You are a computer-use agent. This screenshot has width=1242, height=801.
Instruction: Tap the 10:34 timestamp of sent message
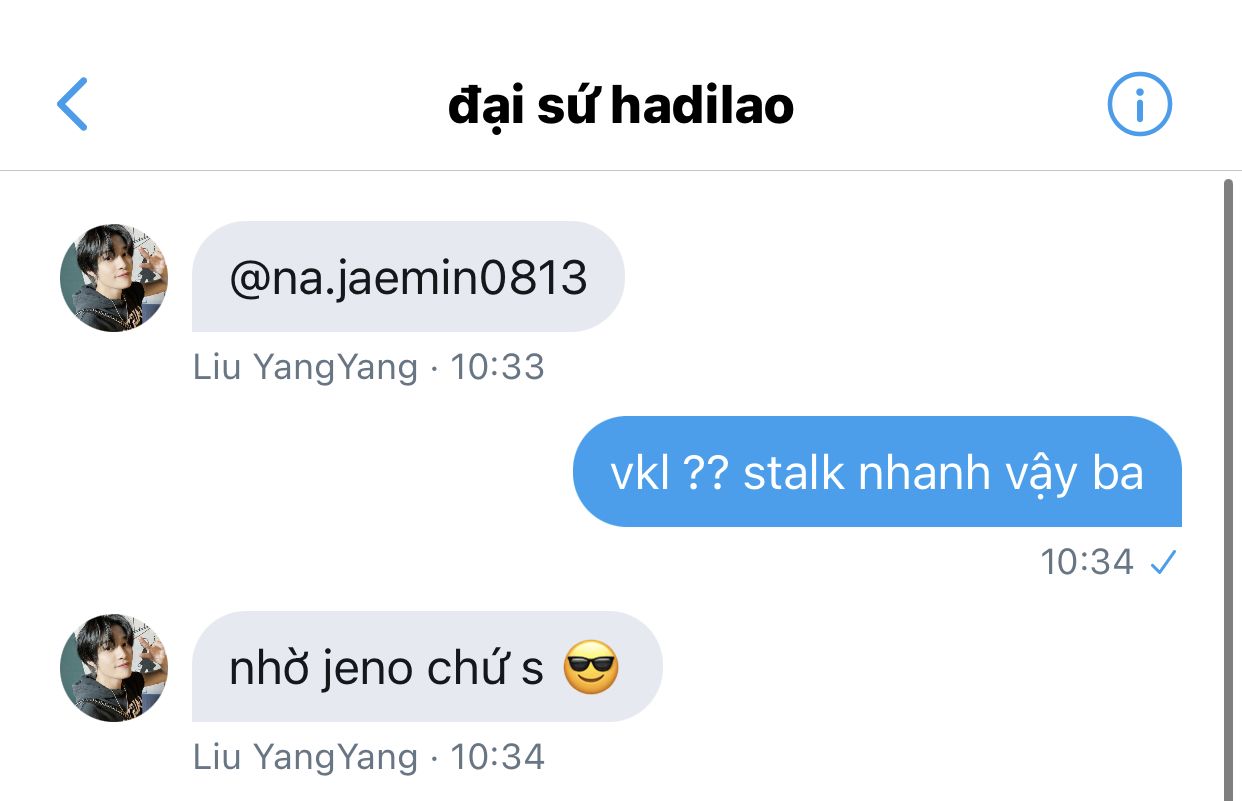pos(1087,563)
